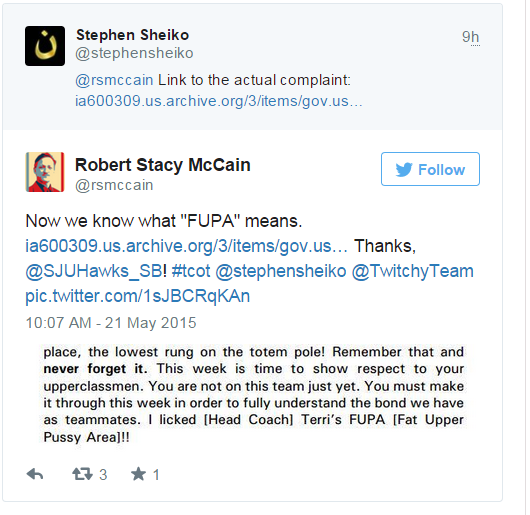Click the @TwitchyTeam mention

[413, 271]
